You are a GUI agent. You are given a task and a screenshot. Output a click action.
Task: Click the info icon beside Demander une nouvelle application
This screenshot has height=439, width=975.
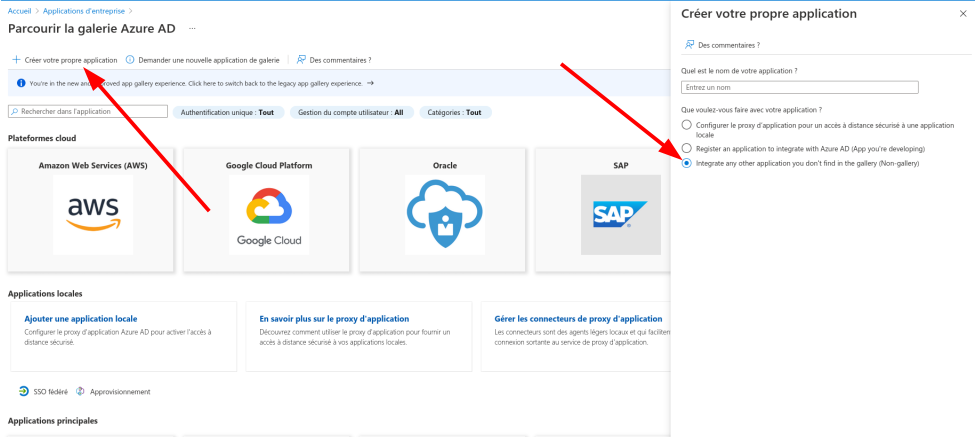(130, 60)
